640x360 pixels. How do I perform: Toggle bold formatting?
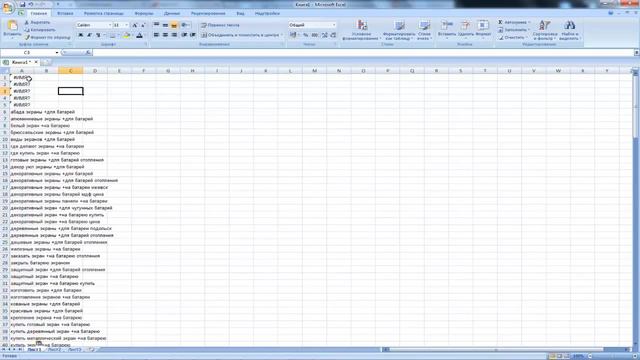click(80, 36)
